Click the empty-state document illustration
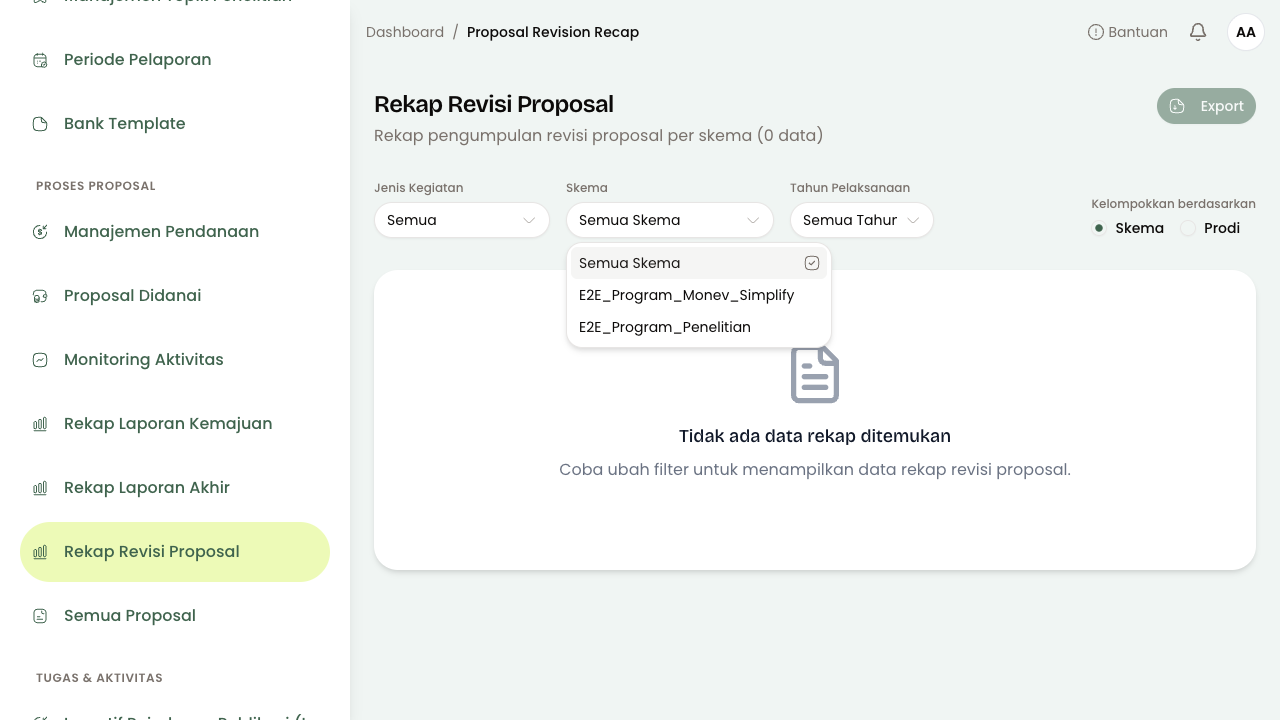Screen dimensions: 1280x720 coord(815,375)
